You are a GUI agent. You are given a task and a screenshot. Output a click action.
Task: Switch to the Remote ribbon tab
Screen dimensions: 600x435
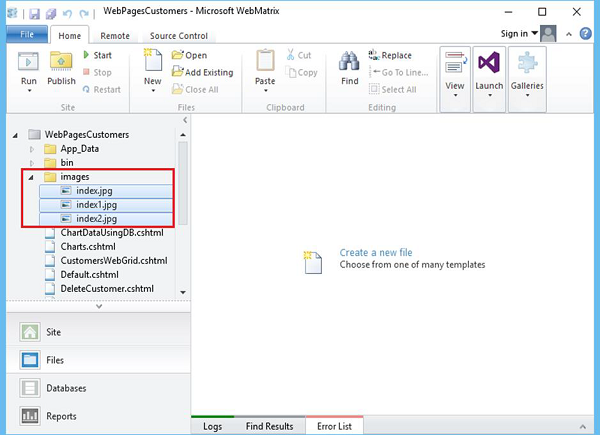click(117, 36)
